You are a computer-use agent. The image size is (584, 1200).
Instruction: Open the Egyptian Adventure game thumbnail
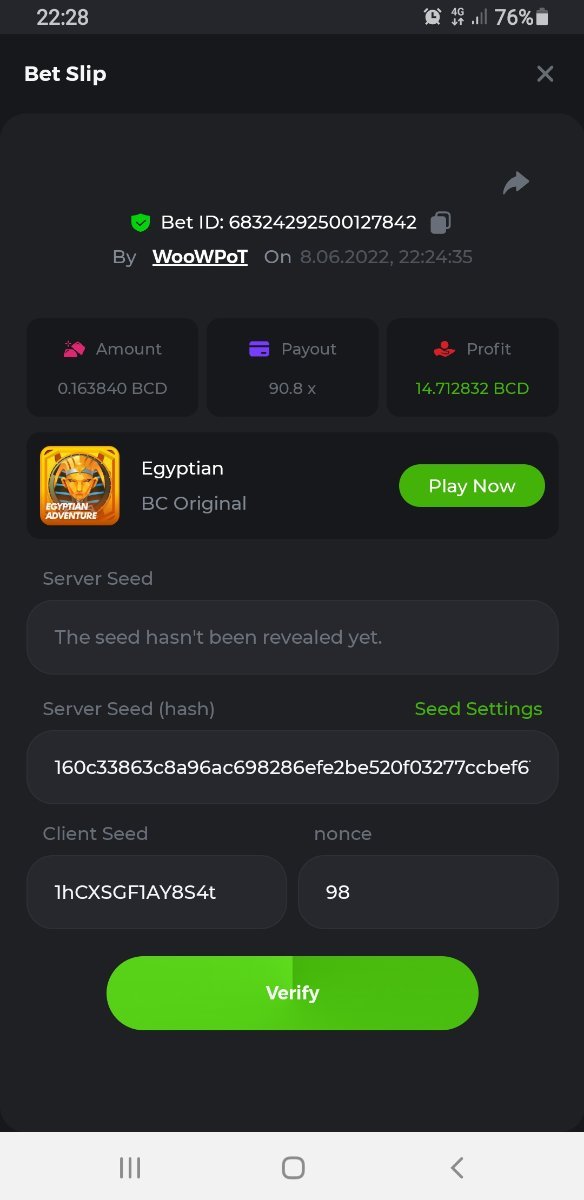(x=80, y=486)
